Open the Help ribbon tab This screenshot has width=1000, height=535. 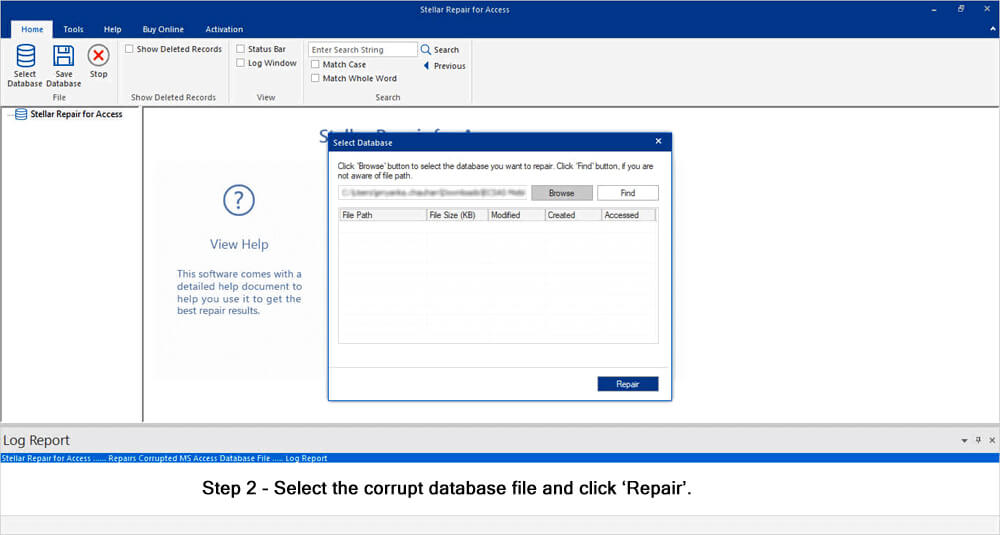pos(112,29)
